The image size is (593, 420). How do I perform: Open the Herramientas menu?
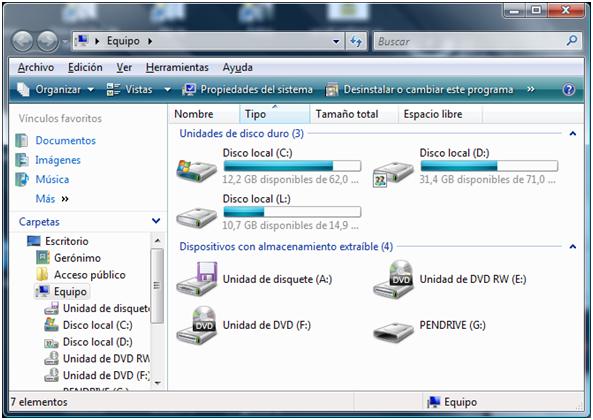pyautogui.click(x=177, y=67)
